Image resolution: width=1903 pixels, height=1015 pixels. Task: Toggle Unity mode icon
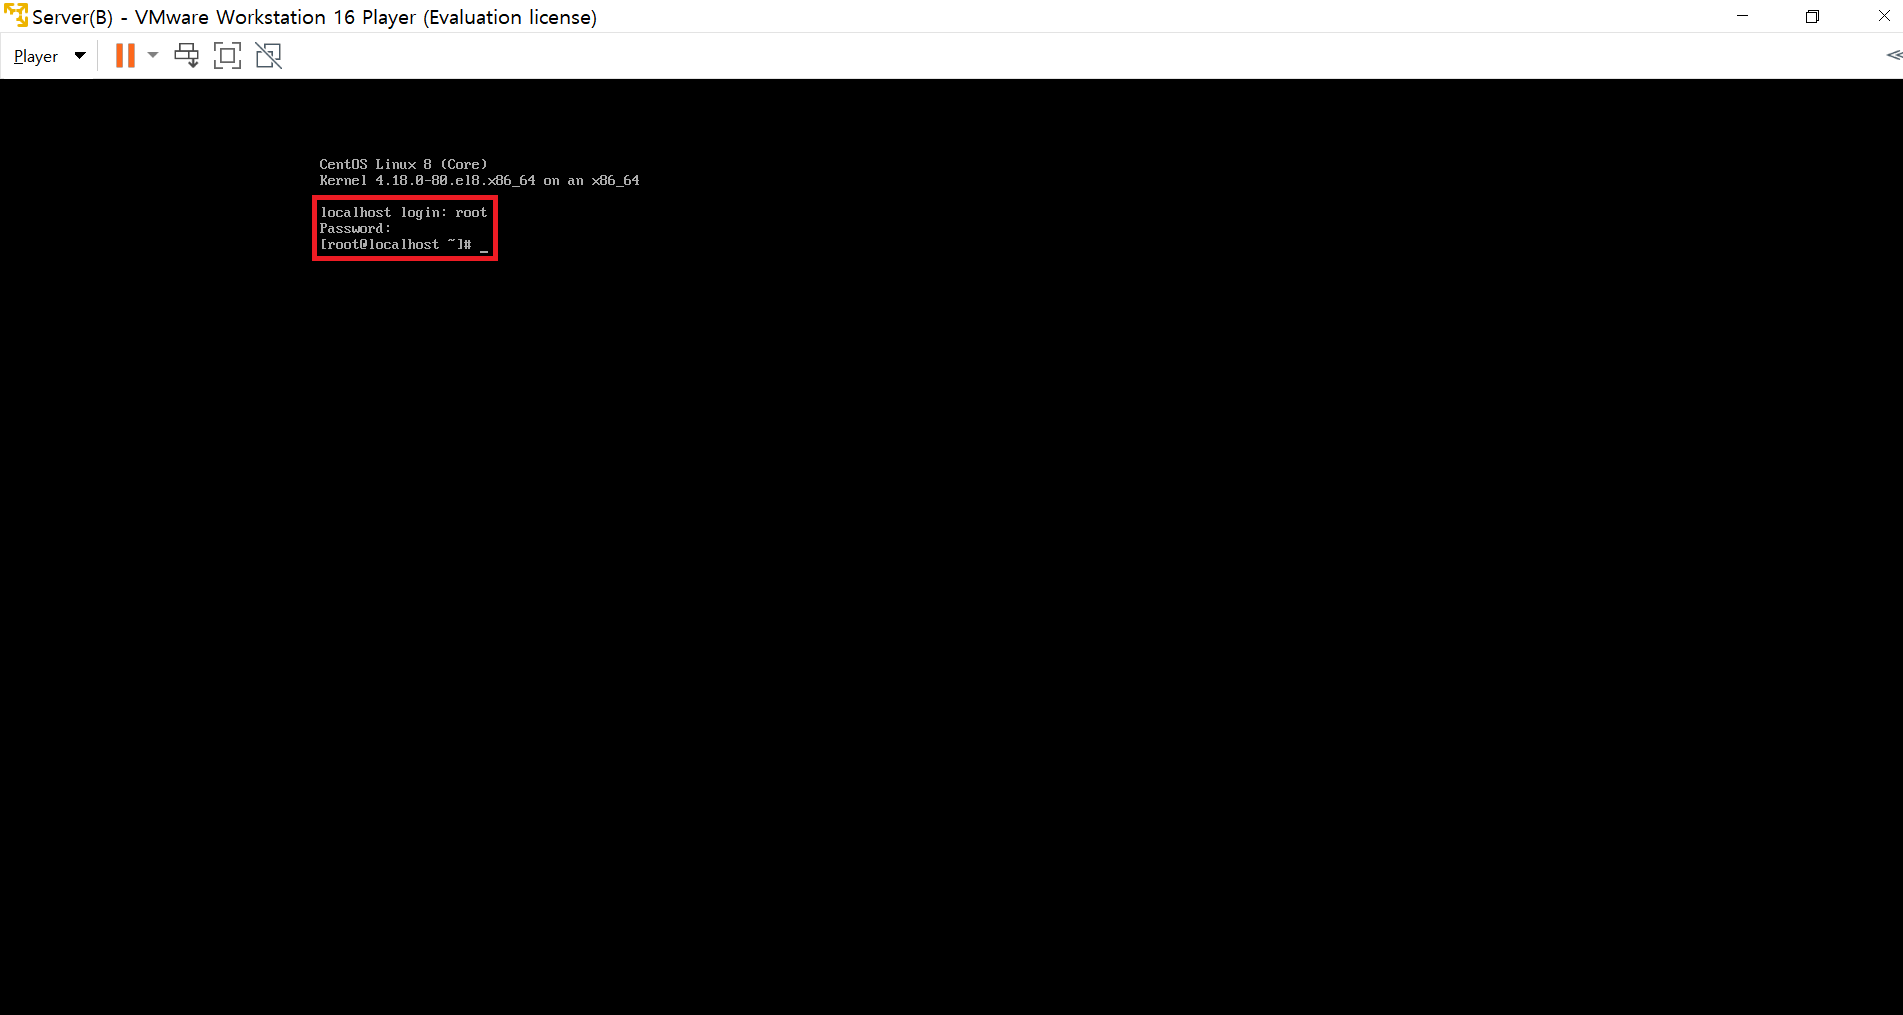tap(269, 56)
